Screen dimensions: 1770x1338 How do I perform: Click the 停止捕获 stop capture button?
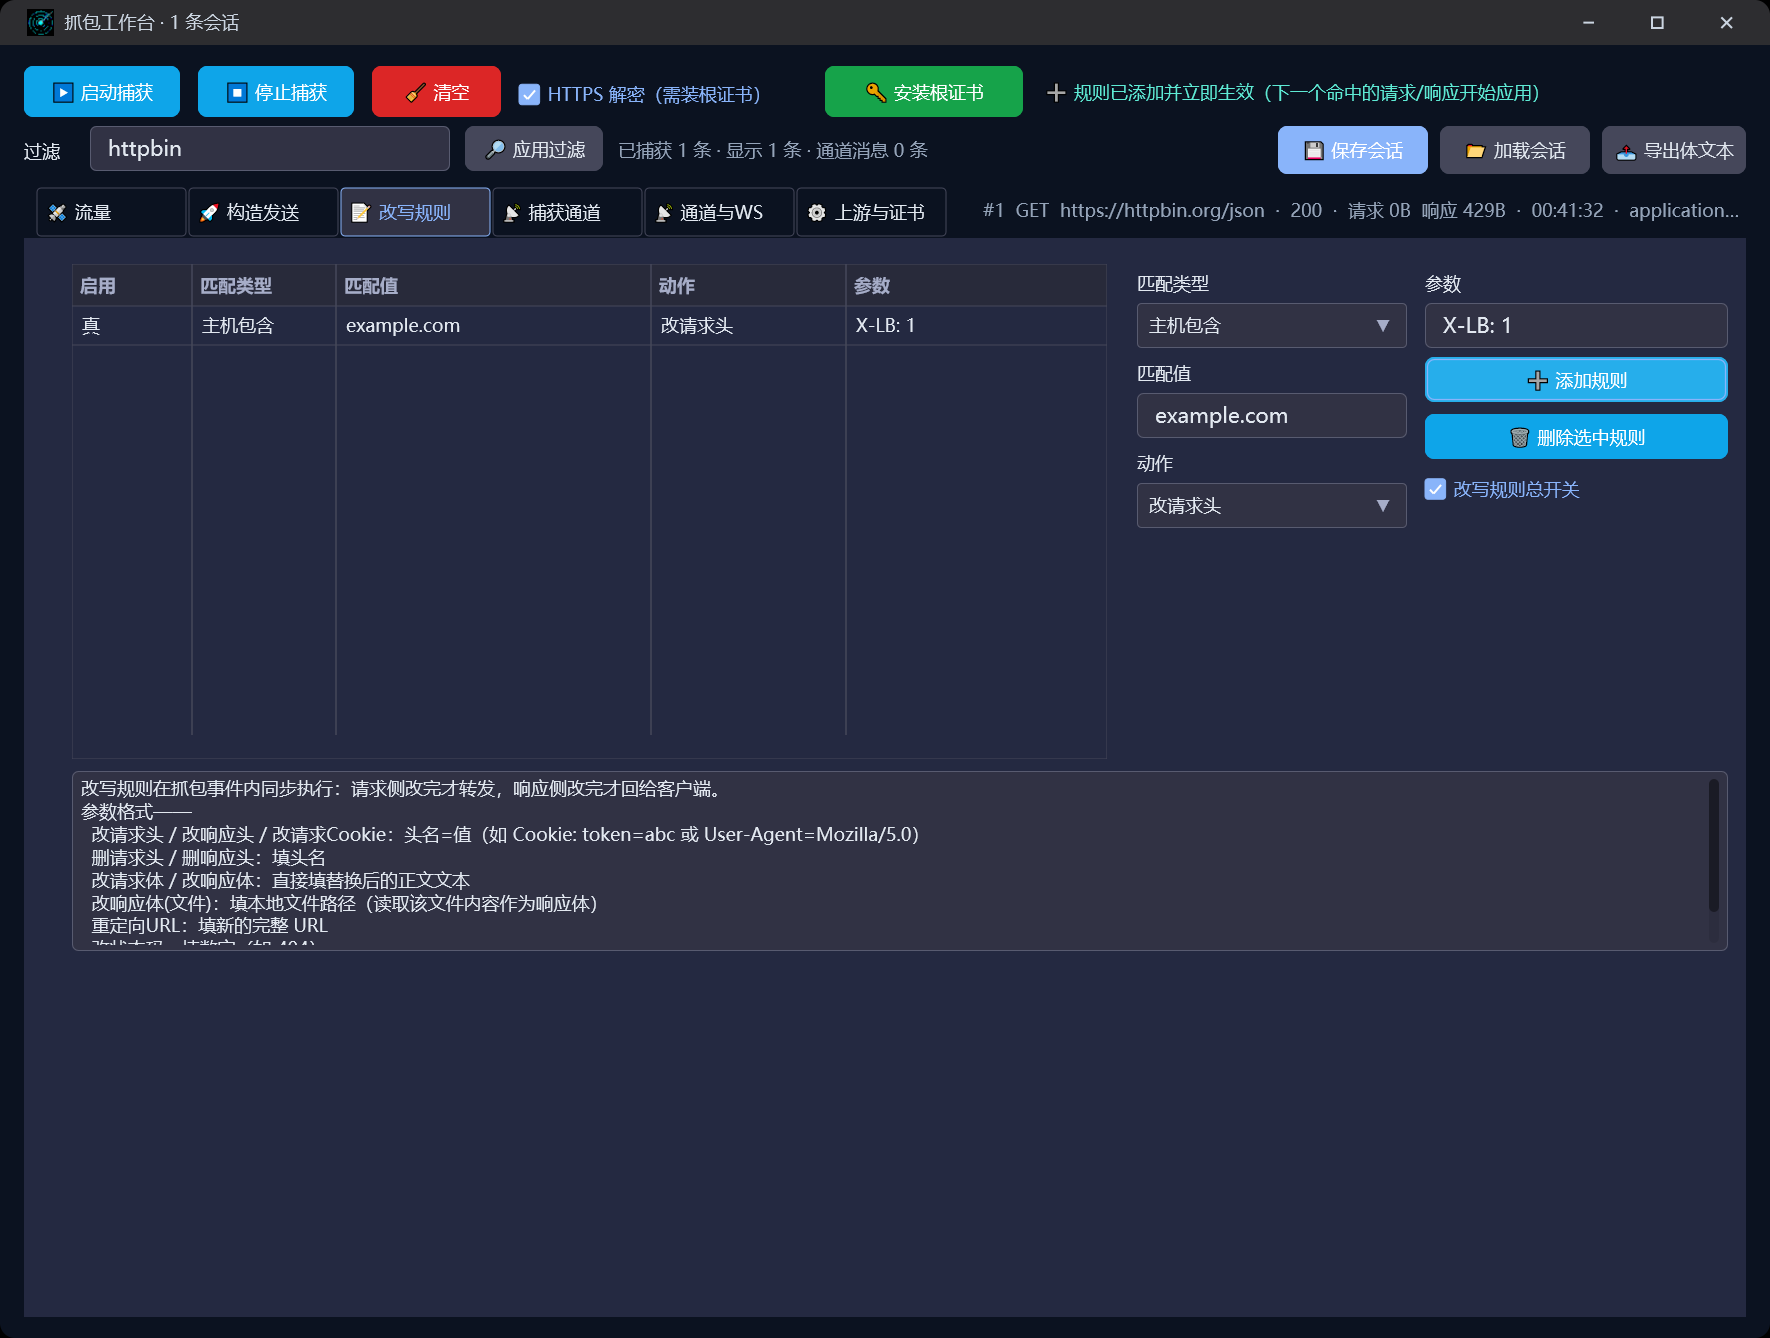click(x=276, y=92)
